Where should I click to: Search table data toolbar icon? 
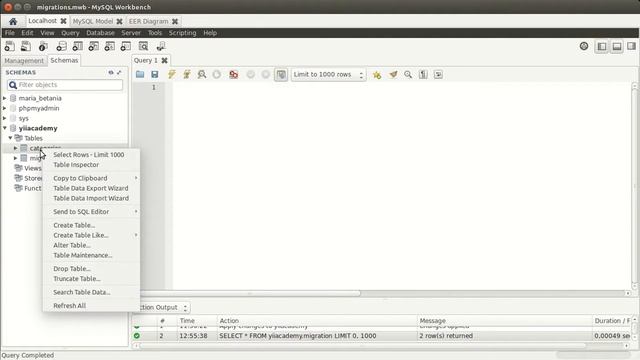pyautogui.click(x=143, y=47)
